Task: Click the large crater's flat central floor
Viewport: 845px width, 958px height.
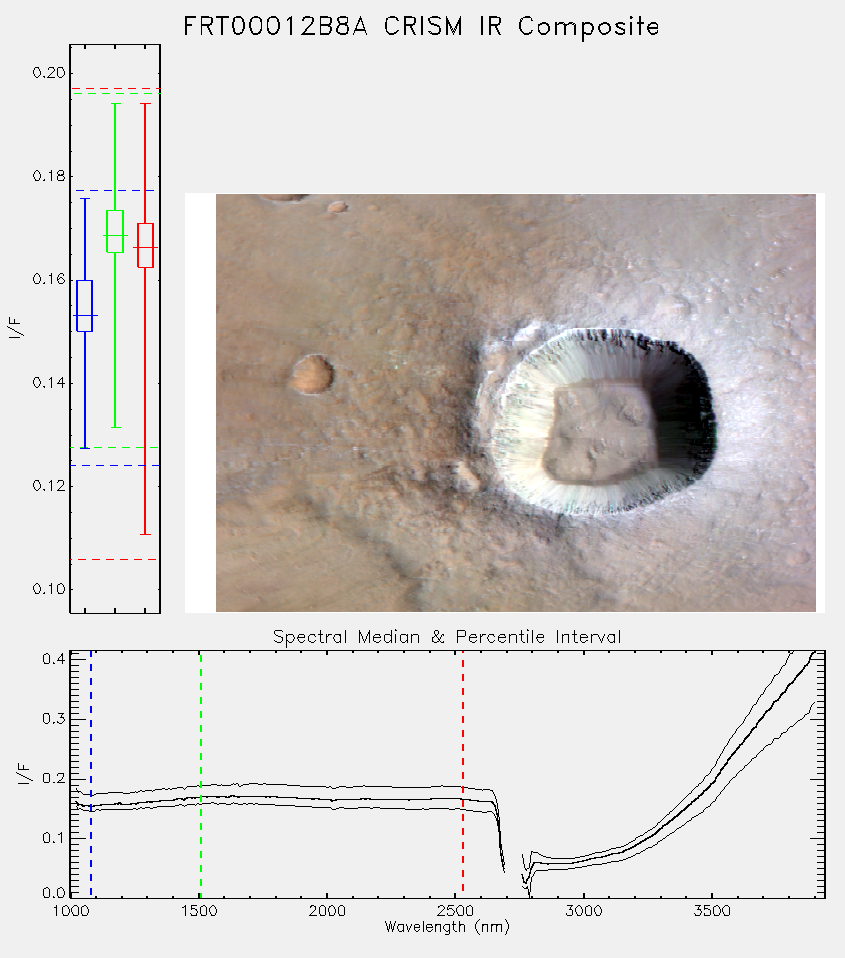Action: (599, 434)
